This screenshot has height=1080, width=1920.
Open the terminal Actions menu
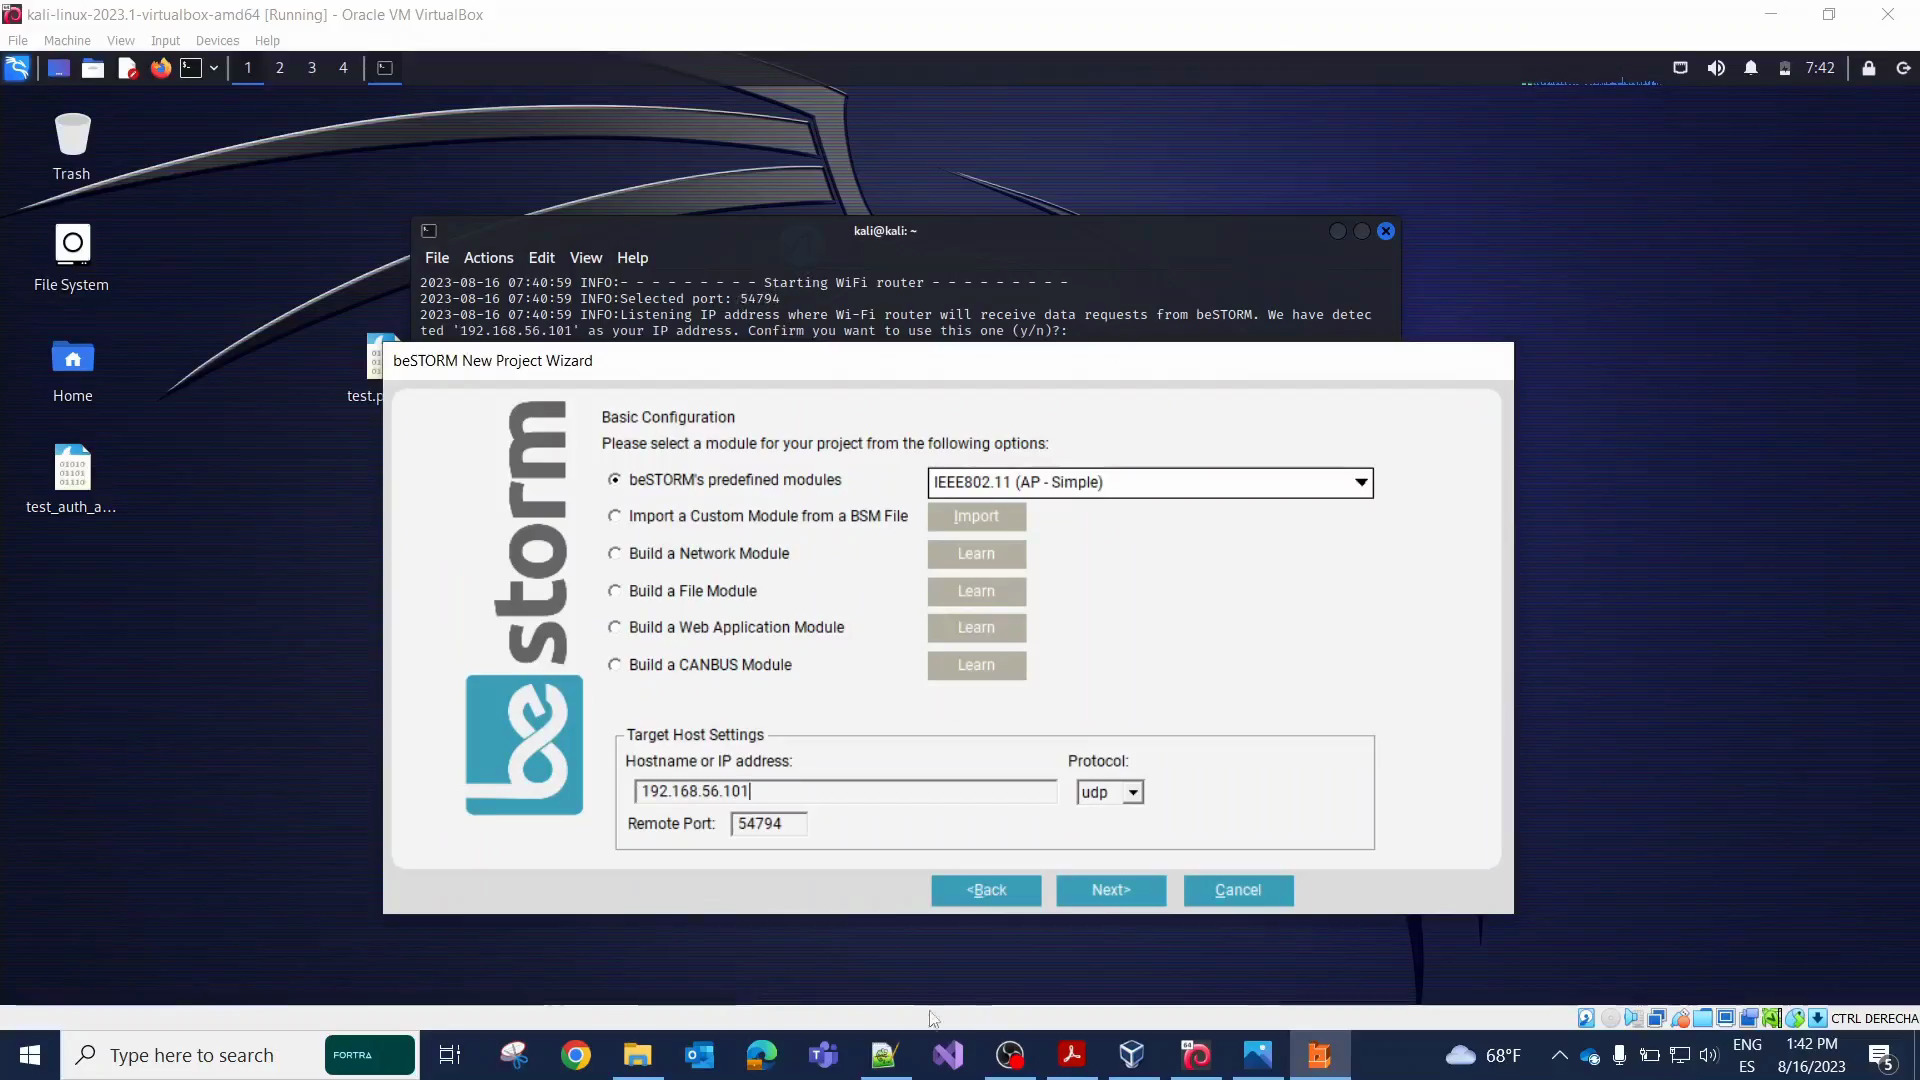point(488,258)
